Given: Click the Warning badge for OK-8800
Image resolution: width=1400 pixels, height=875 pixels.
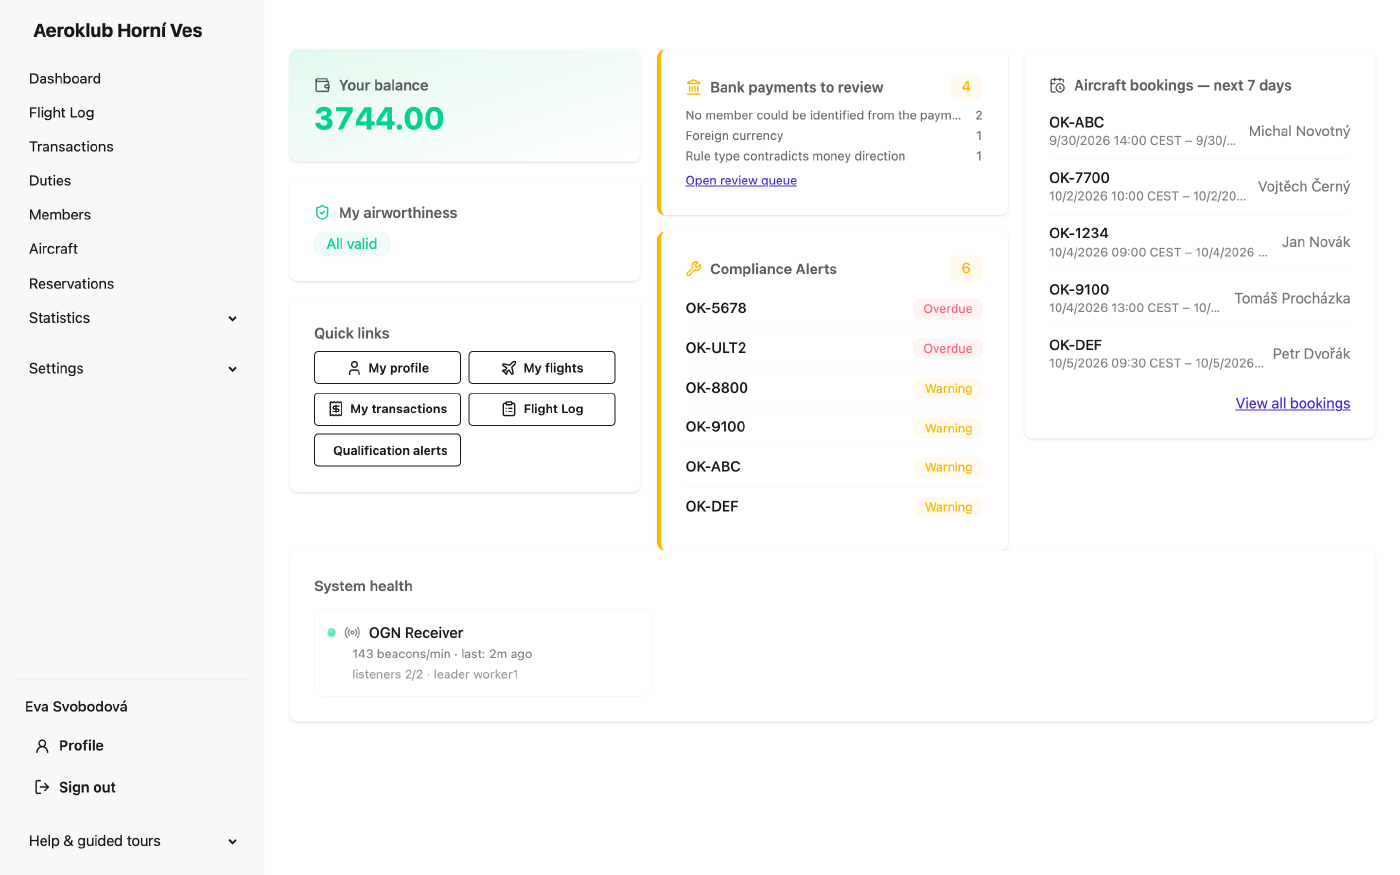Looking at the screenshot, I should pos(948,389).
